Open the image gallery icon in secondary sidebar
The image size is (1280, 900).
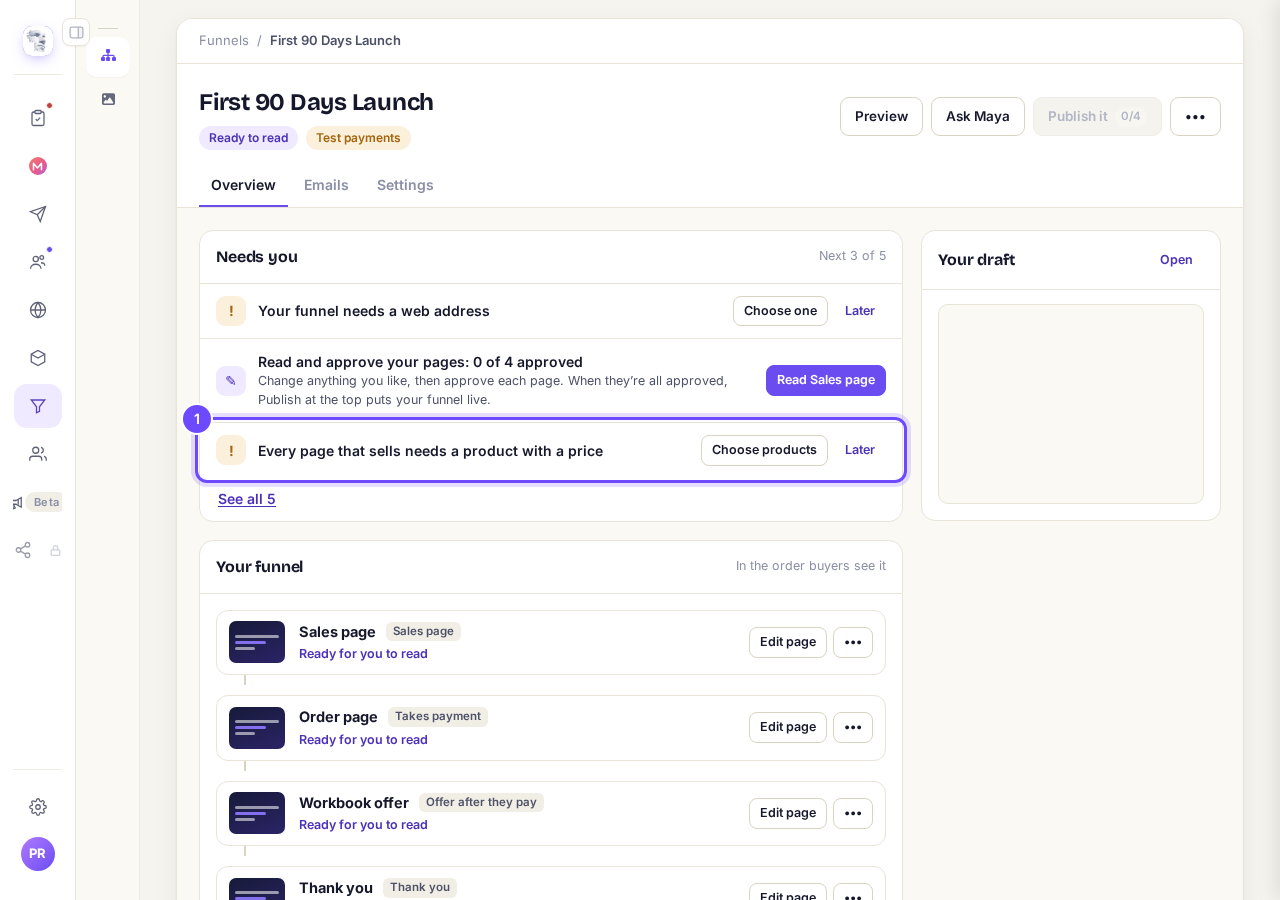pos(108,99)
